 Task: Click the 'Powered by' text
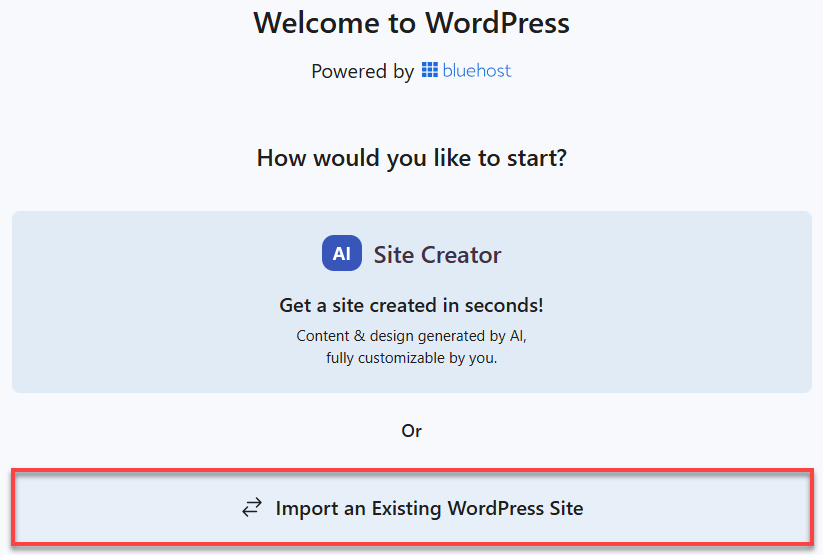[363, 71]
